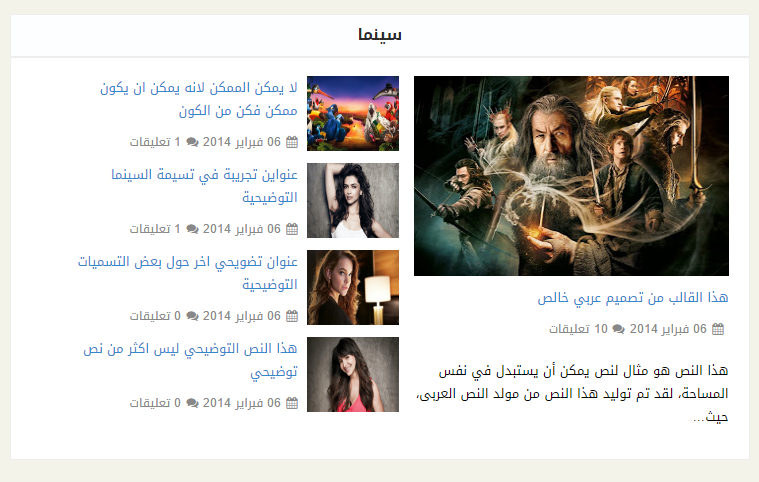This screenshot has height=482, width=759.
Task: Click date under 'عنوان تضويحي اخر' article
Action: pyautogui.click(x=242, y=316)
